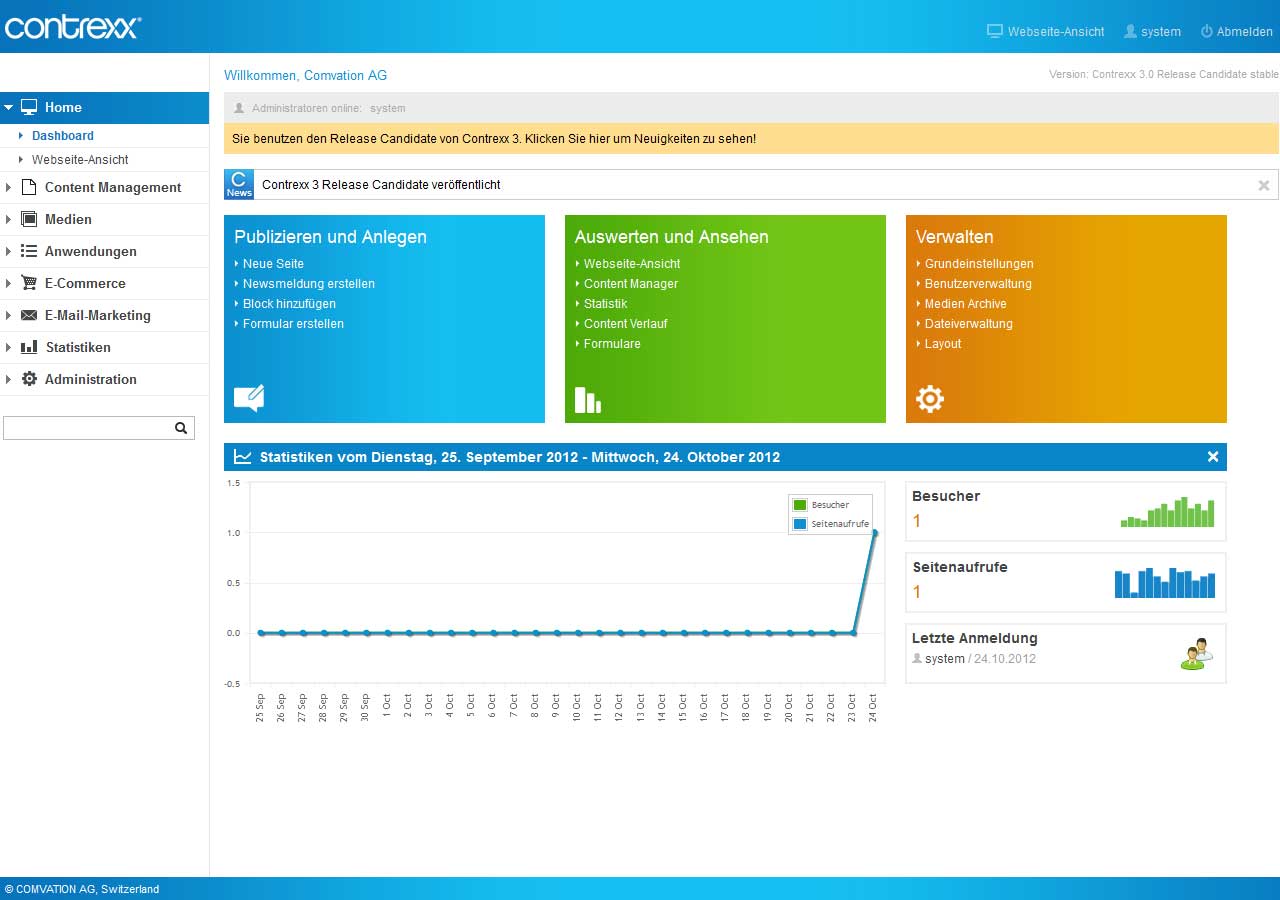The height and width of the screenshot is (900, 1280).
Task: Click the Administratoren online person icon
Action: 239,108
